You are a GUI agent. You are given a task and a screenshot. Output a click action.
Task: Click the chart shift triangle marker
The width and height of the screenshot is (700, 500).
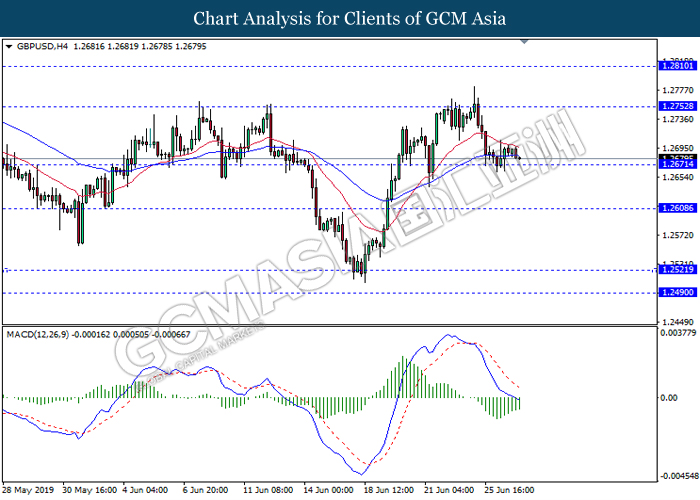pyautogui.click(x=525, y=42)
